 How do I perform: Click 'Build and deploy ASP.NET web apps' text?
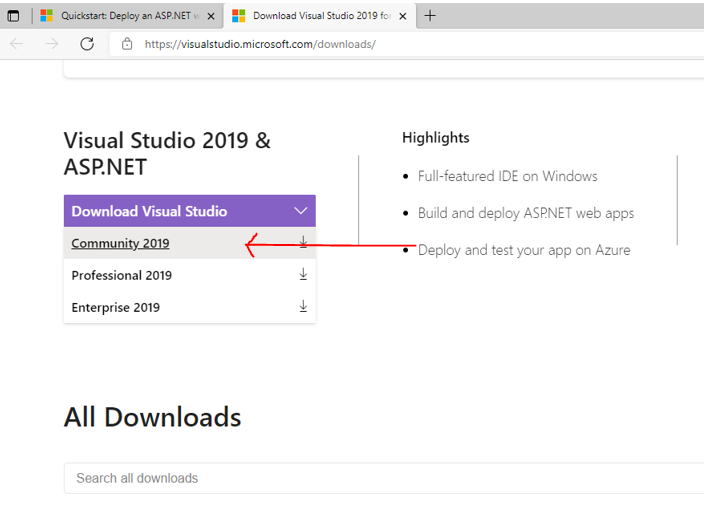point(526,213)
